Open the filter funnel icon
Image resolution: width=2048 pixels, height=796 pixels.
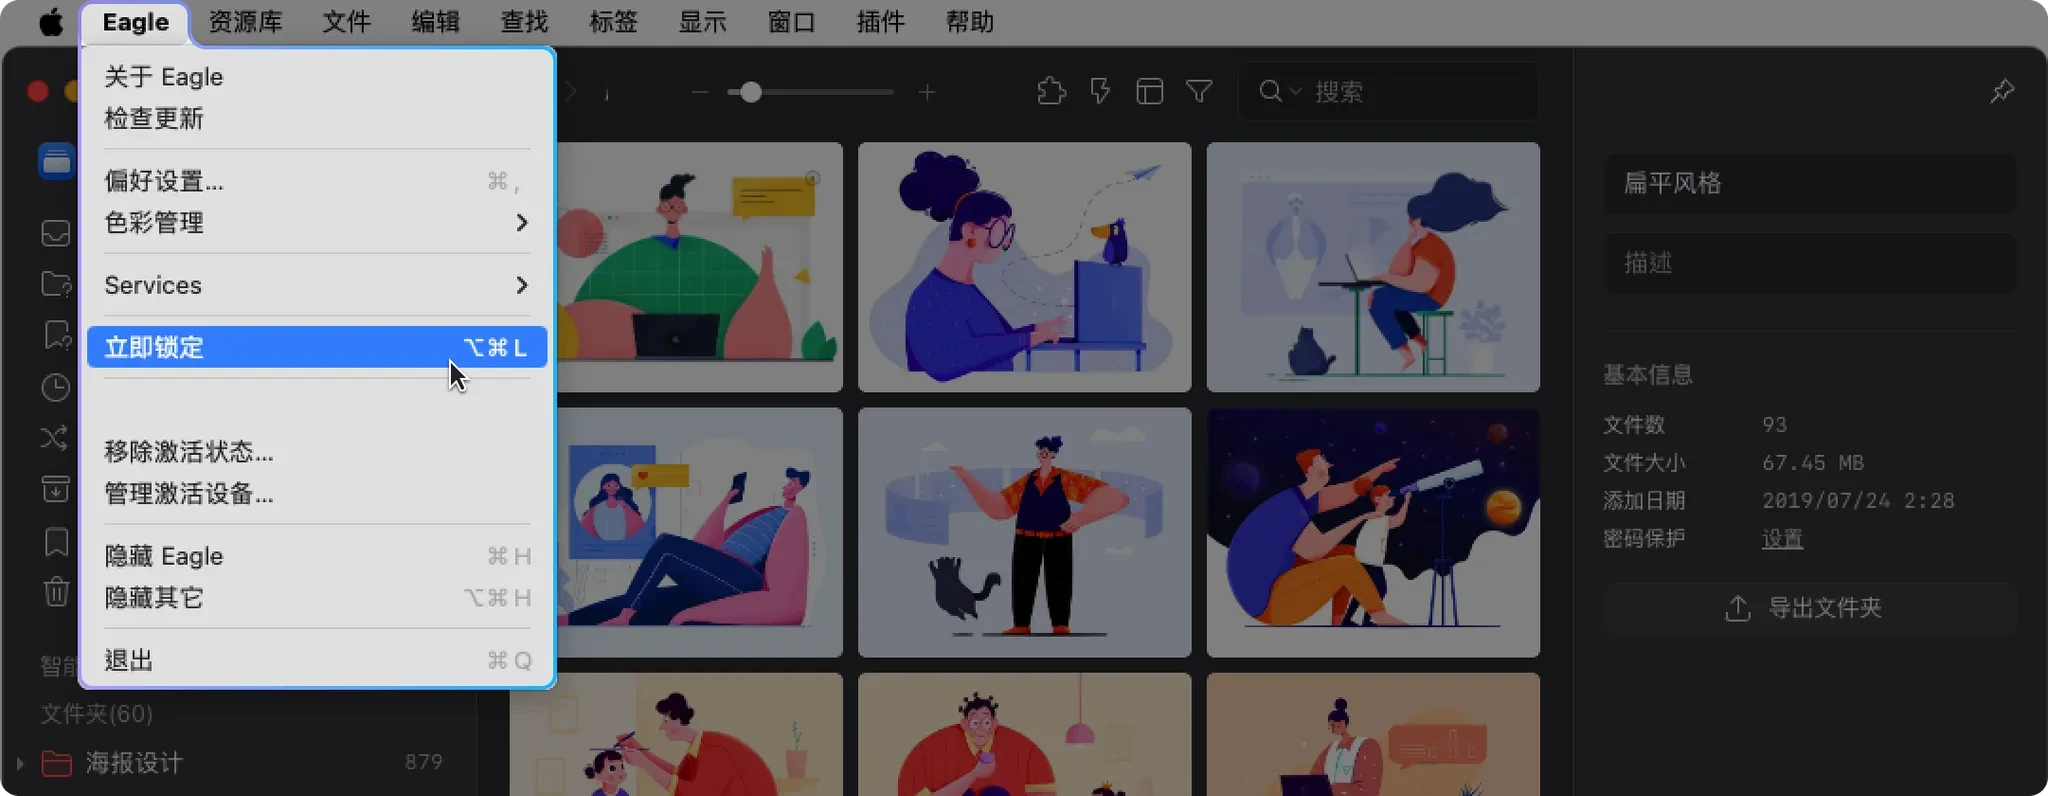1199,92
